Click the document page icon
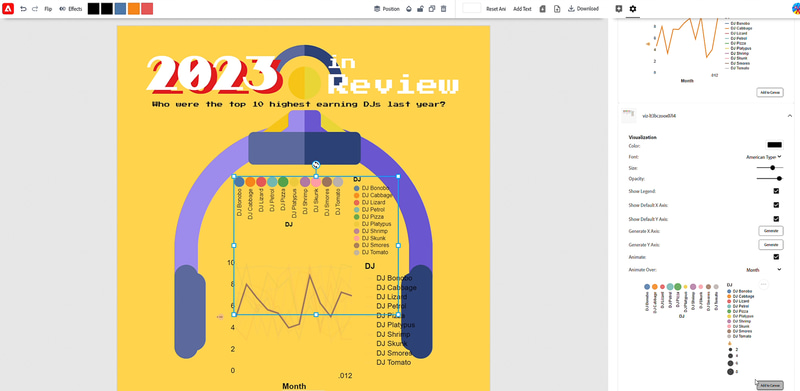 [x=542, y=9]
